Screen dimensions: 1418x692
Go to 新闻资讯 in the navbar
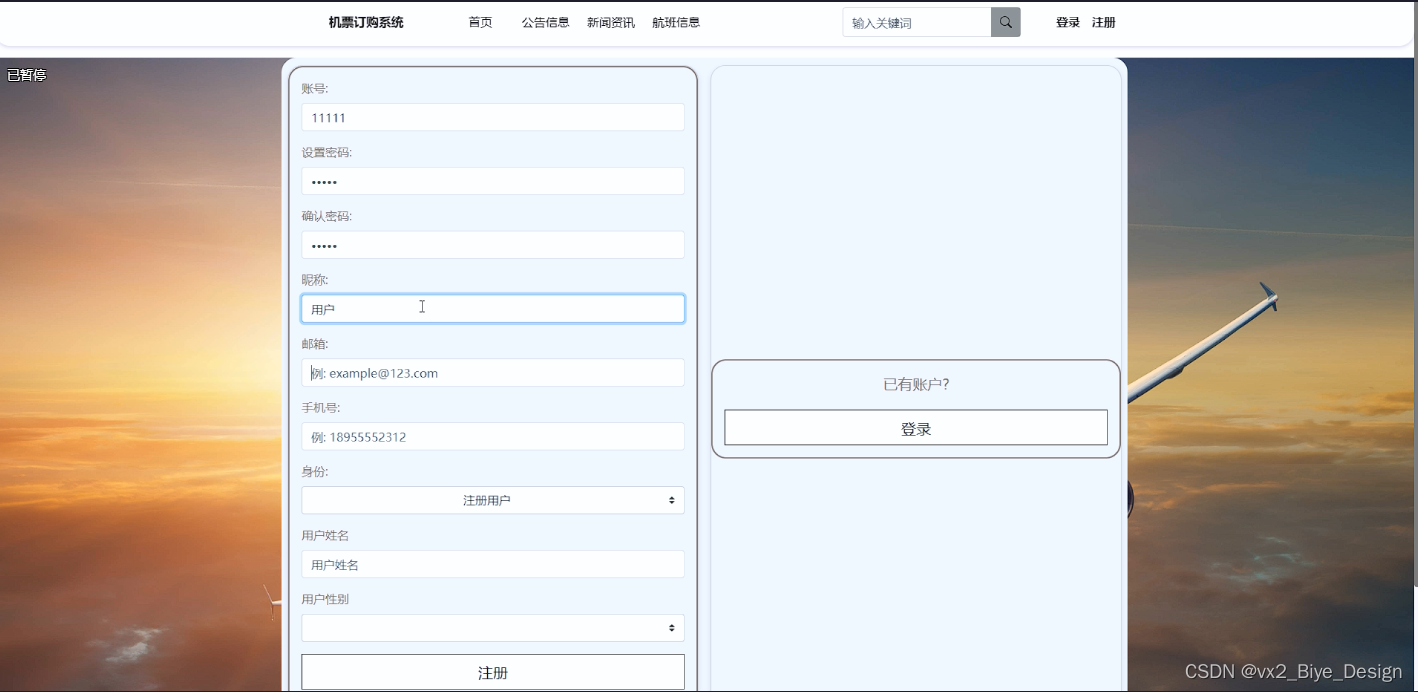tap(610, 22)
